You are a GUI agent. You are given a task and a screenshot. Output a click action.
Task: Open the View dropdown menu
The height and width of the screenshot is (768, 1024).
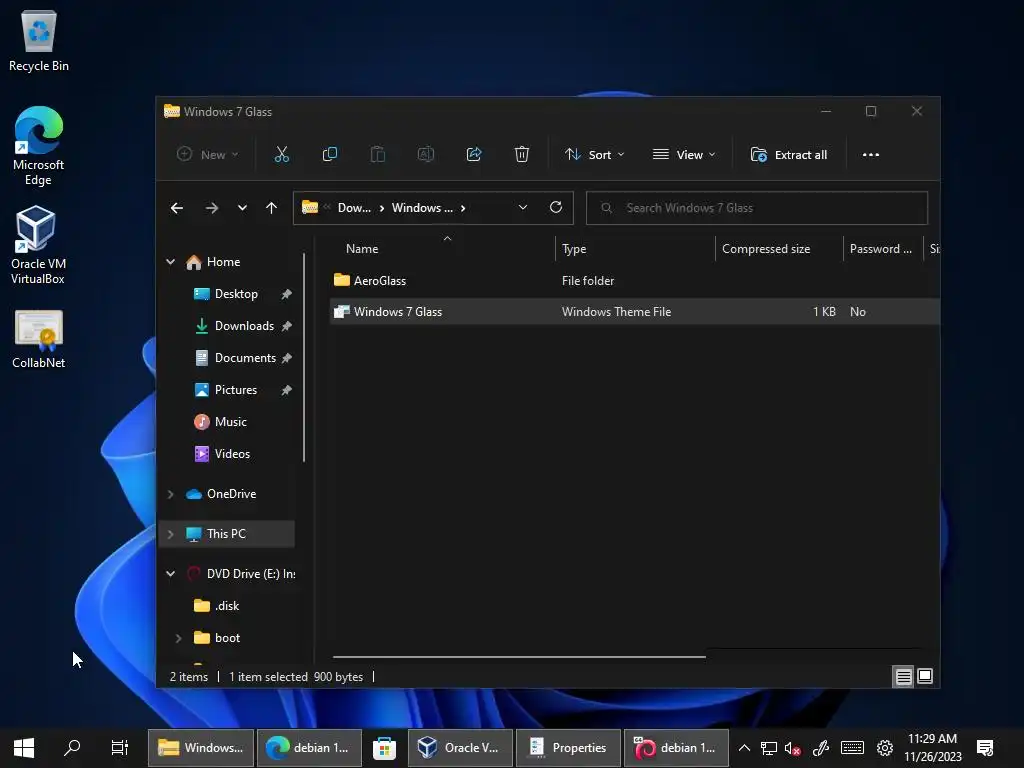[x=684, y=155]
